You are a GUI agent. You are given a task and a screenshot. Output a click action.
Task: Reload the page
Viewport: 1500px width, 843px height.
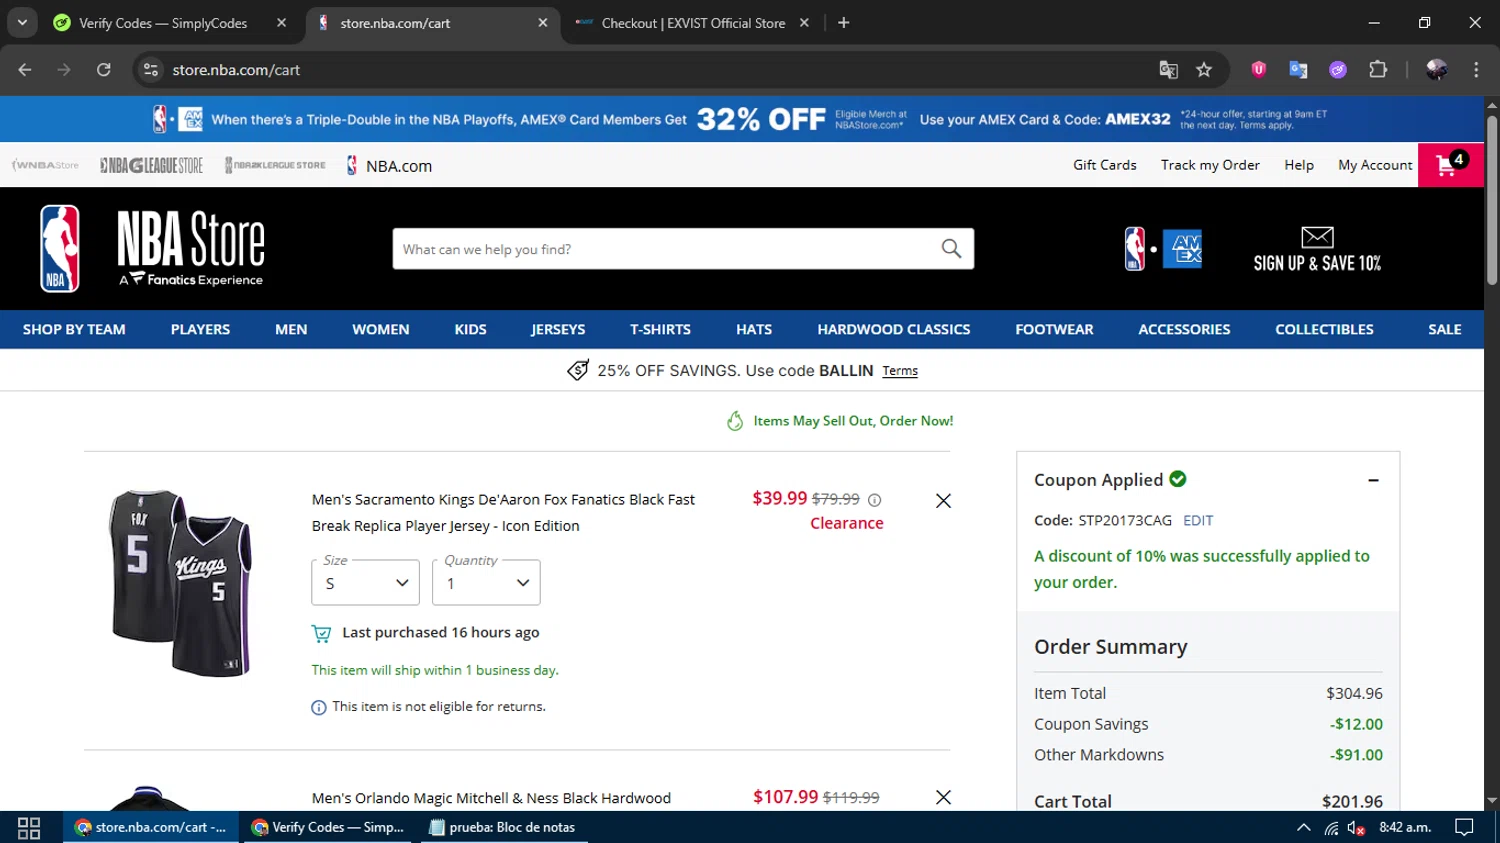(x=104, y=70)
